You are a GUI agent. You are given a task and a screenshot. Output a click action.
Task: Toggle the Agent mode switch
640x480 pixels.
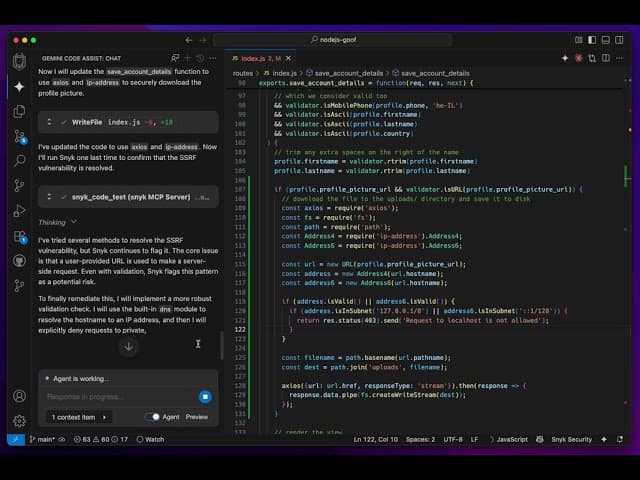click(x=152, y=417)
